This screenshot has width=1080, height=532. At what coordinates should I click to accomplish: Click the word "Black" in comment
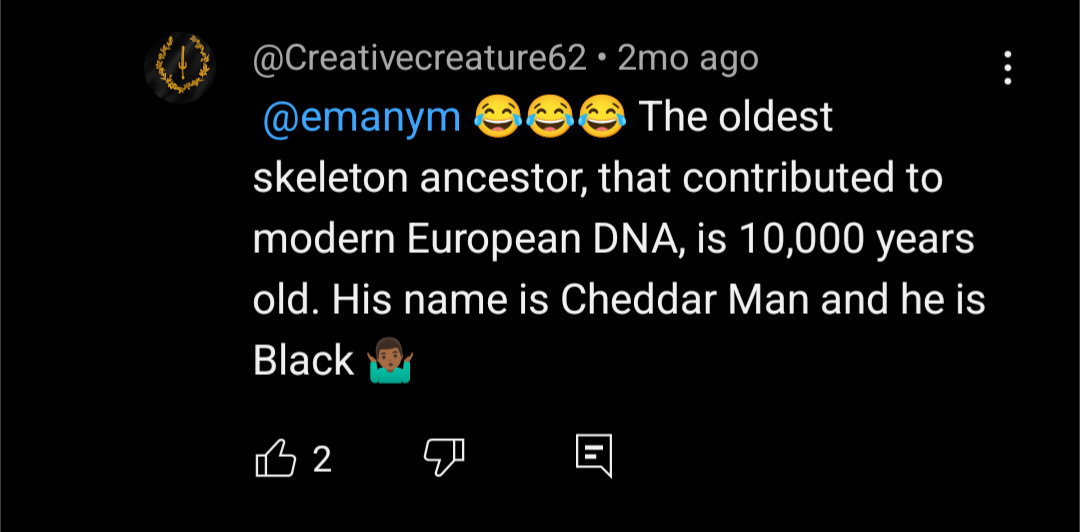click(x=304, y=361)
